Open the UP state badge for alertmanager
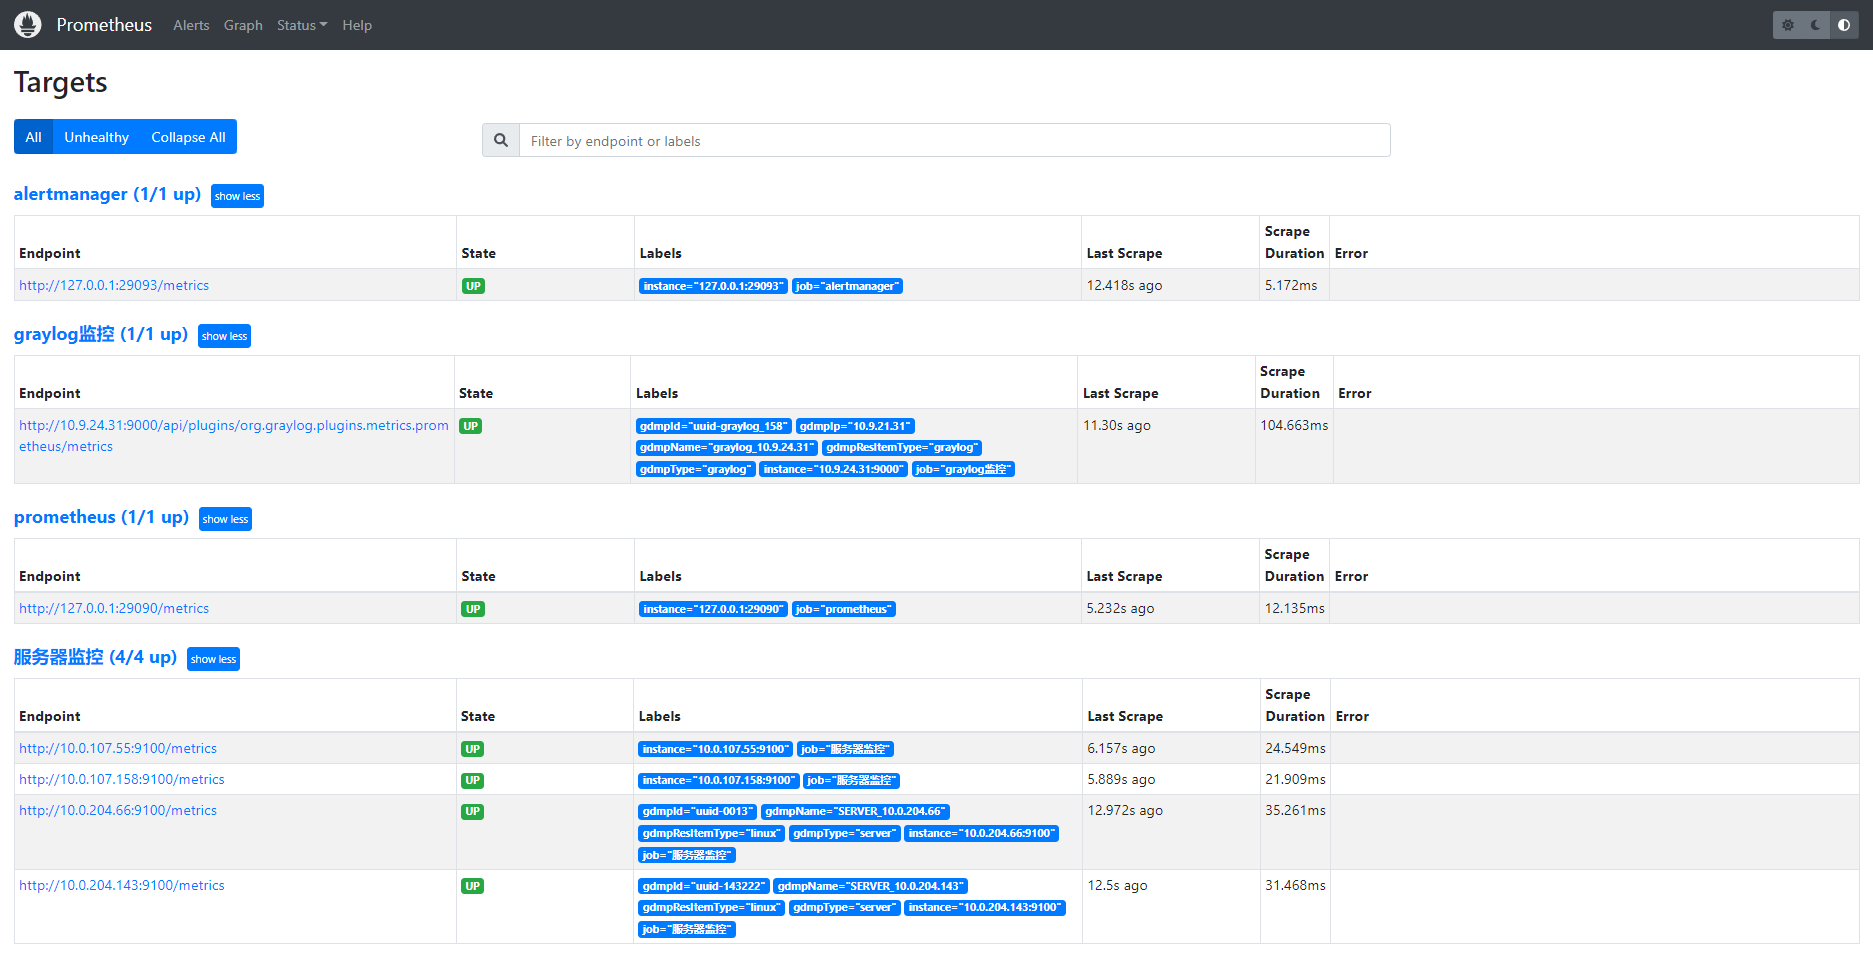 coord(473,285)
